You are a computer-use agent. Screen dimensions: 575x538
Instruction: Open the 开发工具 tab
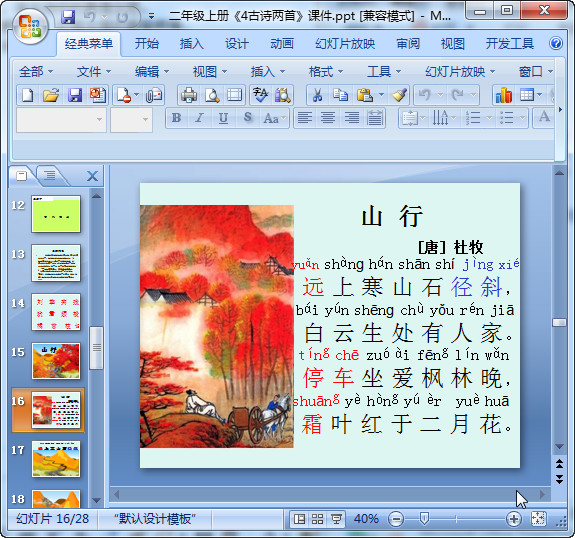tap(510, 44)
